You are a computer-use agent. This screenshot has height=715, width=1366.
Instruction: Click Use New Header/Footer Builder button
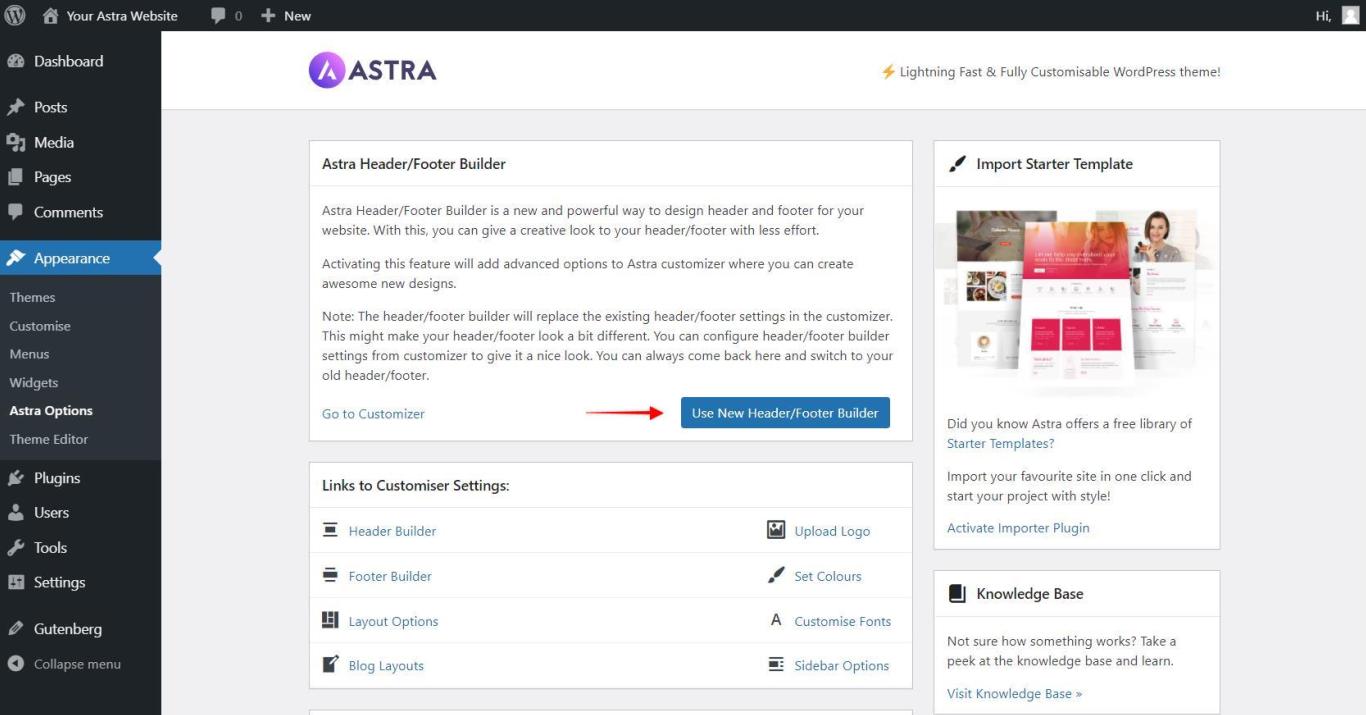(x=785, y=413)
